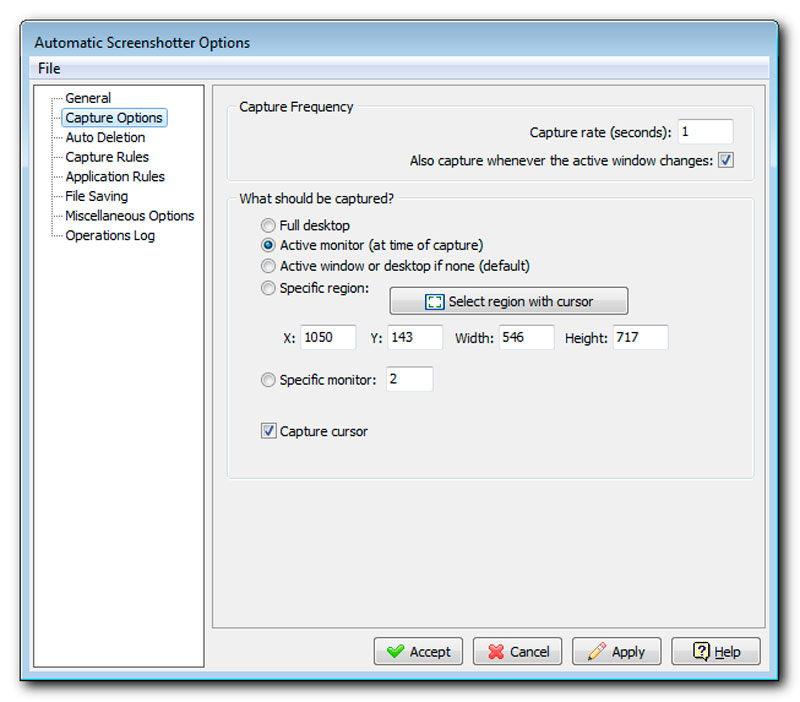
Task: Click the Y coordinate field
Action: (x=415, y=337)
